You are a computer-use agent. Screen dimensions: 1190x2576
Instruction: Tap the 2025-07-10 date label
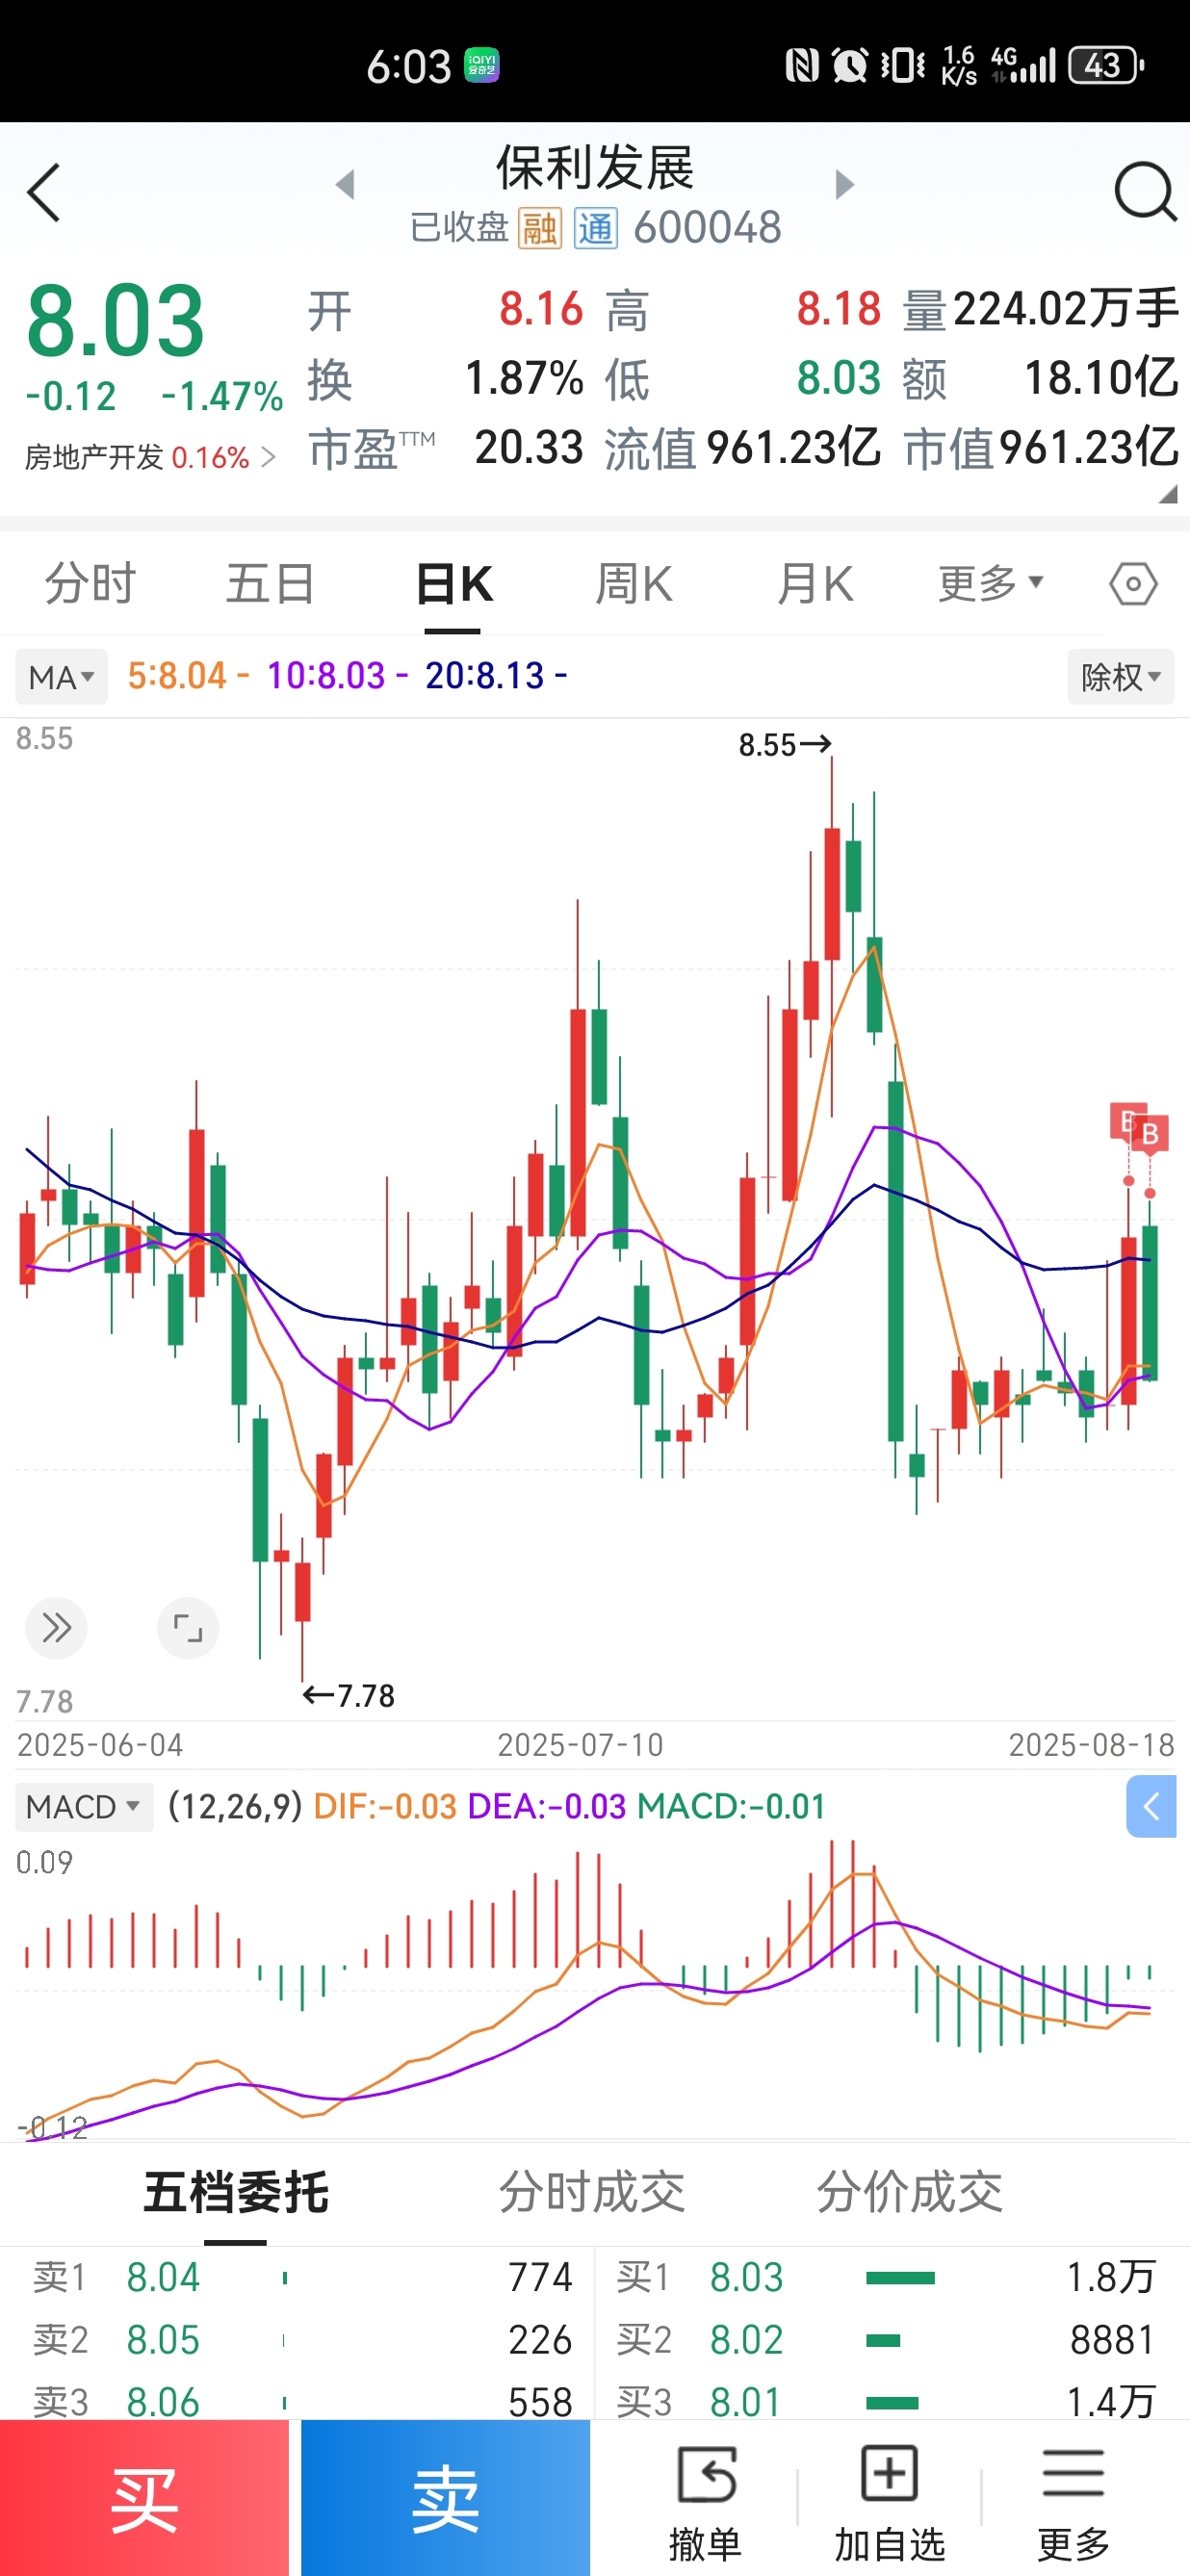click(x=580, y=1745)
